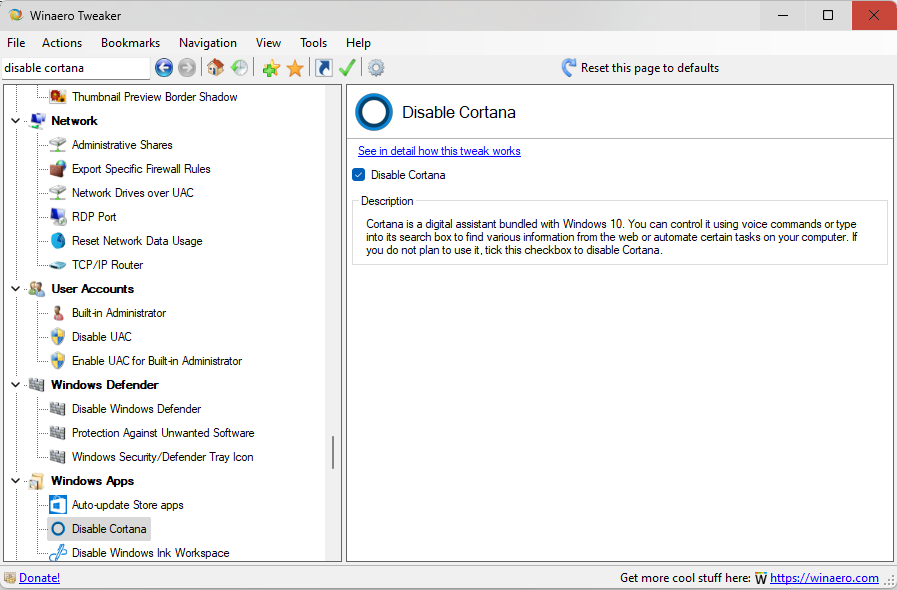
Task: Click the search box containing 'disable cortana'
Action: point(76,68)
